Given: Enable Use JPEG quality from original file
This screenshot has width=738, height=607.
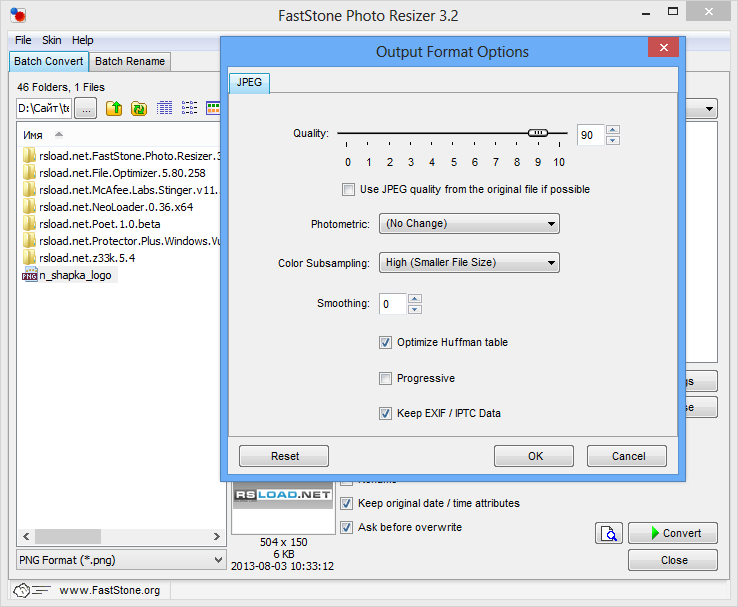Looking at the screenshot, I should pyautogui.click(x=348, y=190).
